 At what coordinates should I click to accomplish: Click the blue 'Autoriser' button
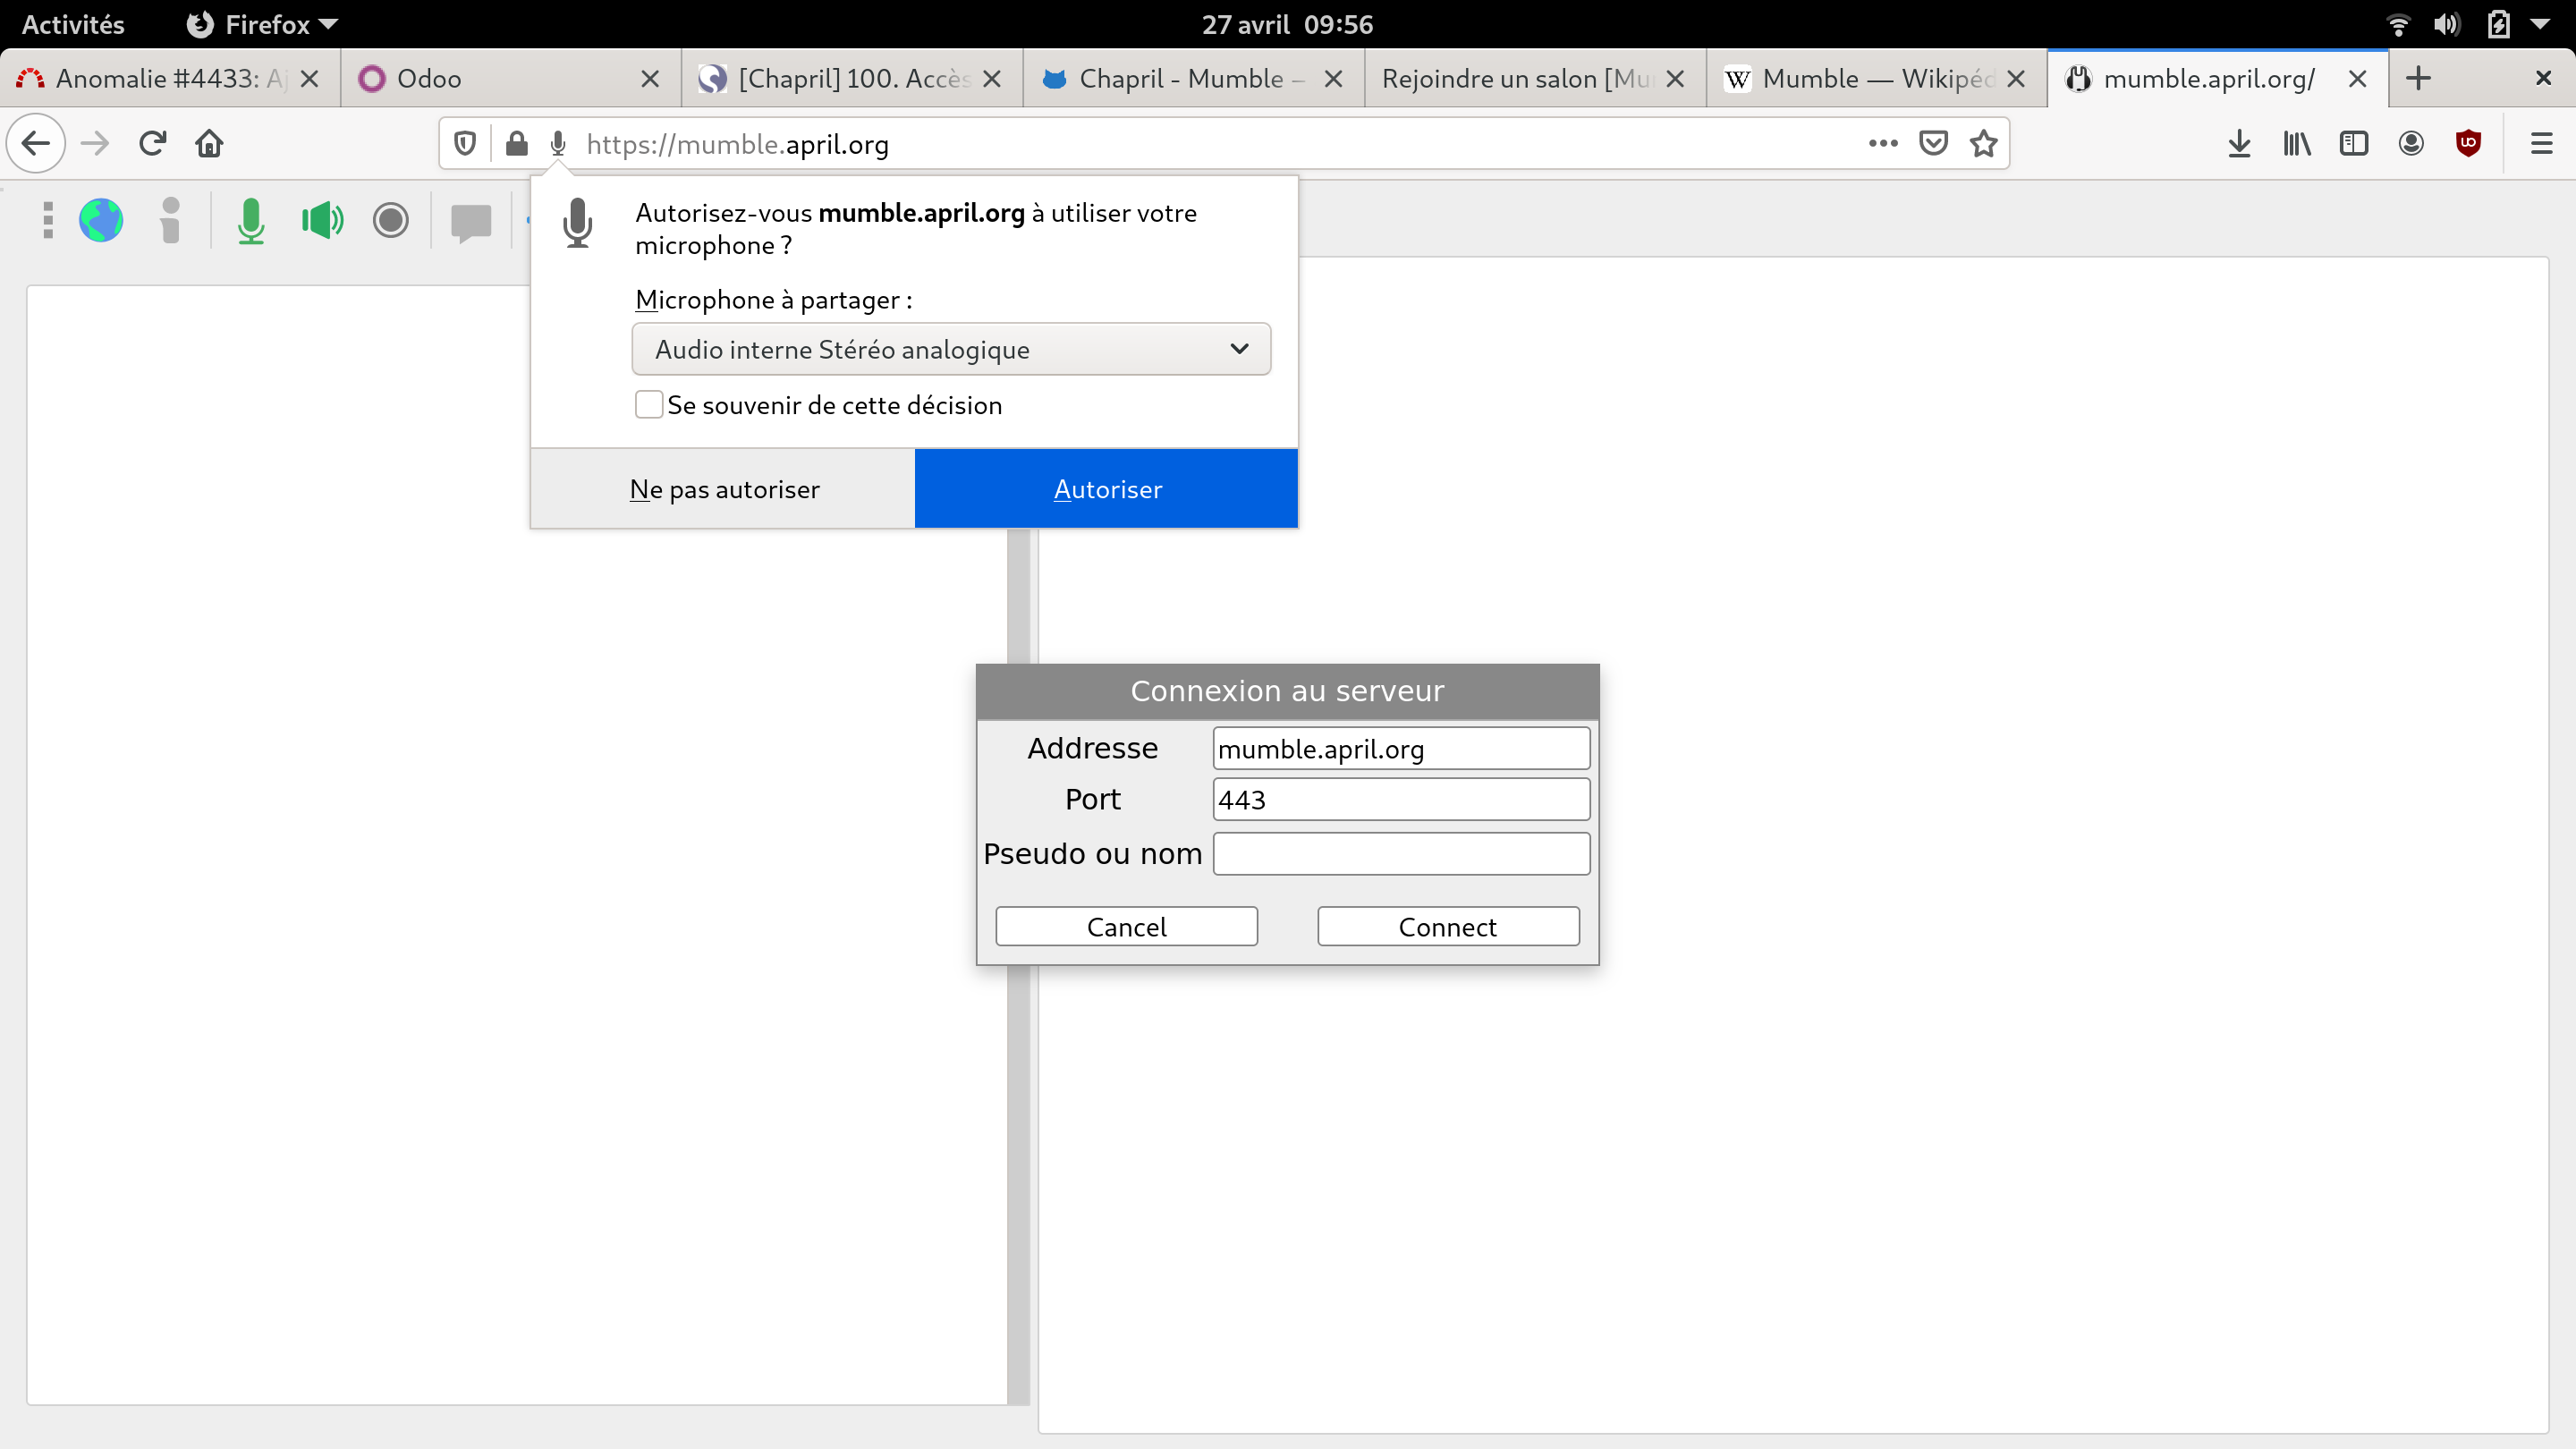tap(1107, 489)
